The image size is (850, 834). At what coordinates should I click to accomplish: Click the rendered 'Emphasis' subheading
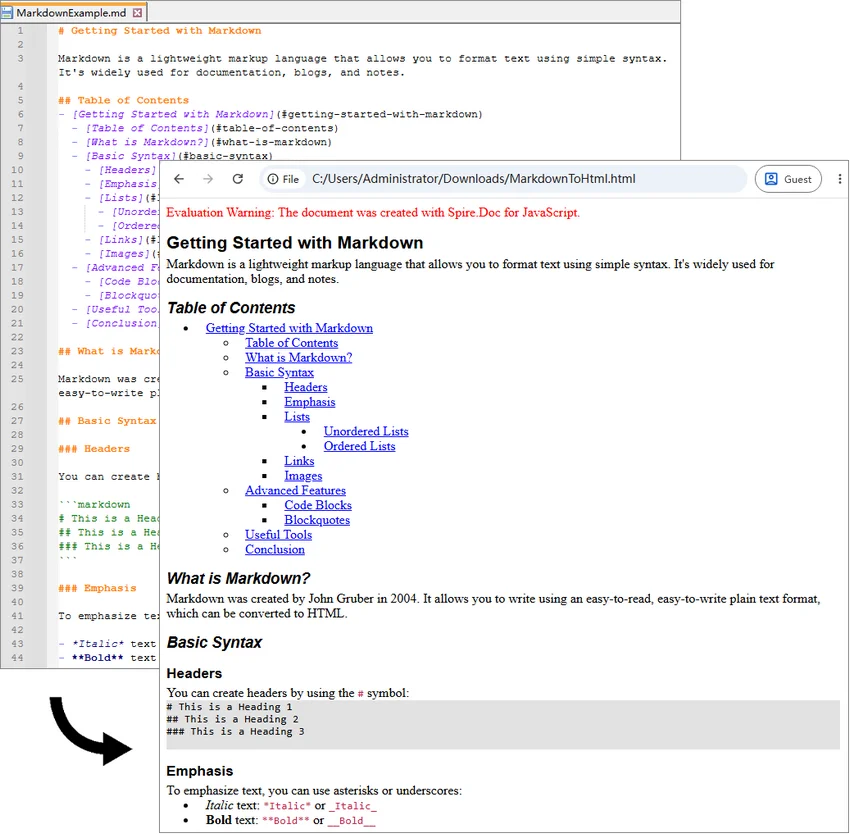tap(199, 771)
